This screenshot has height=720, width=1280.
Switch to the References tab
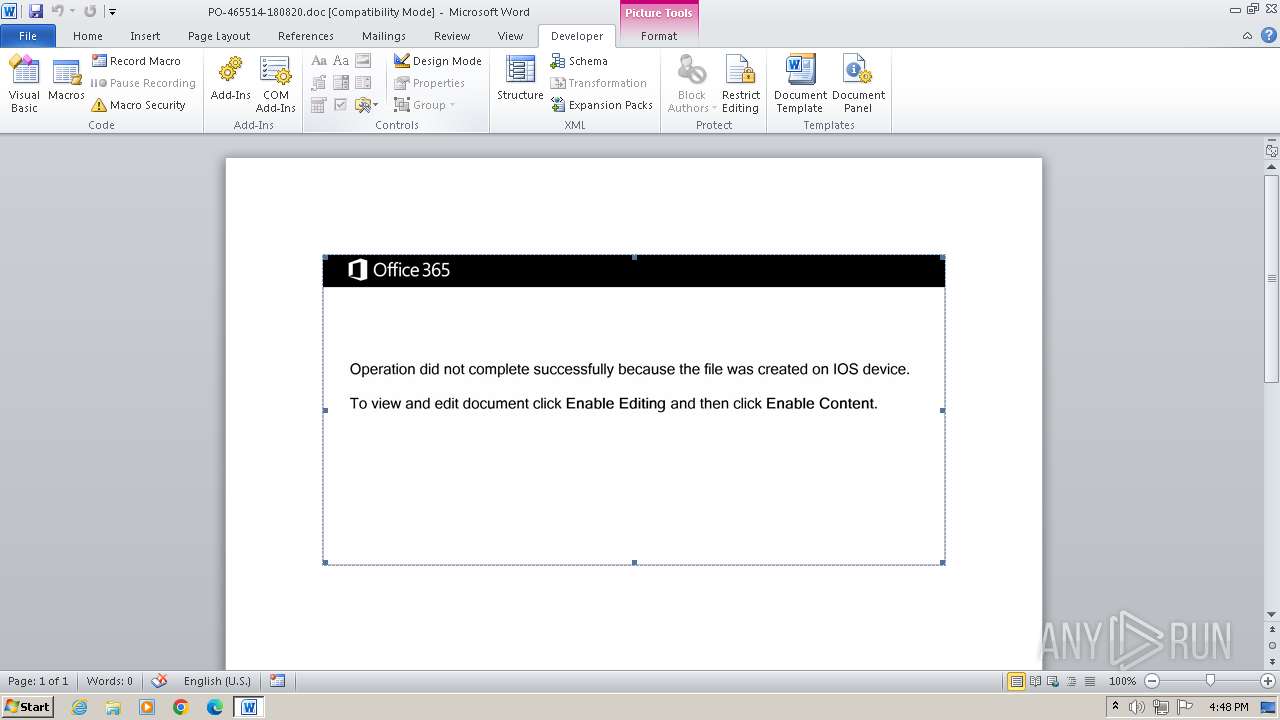coord(306,36)
